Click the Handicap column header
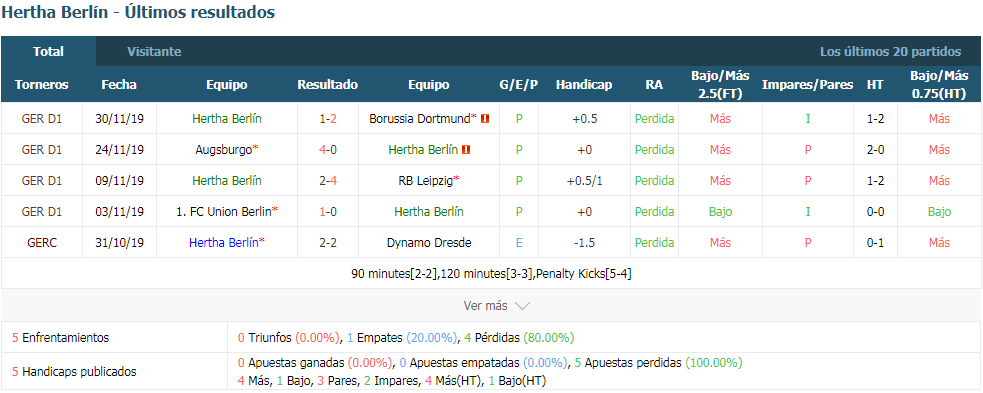 [x=584, y=85]
